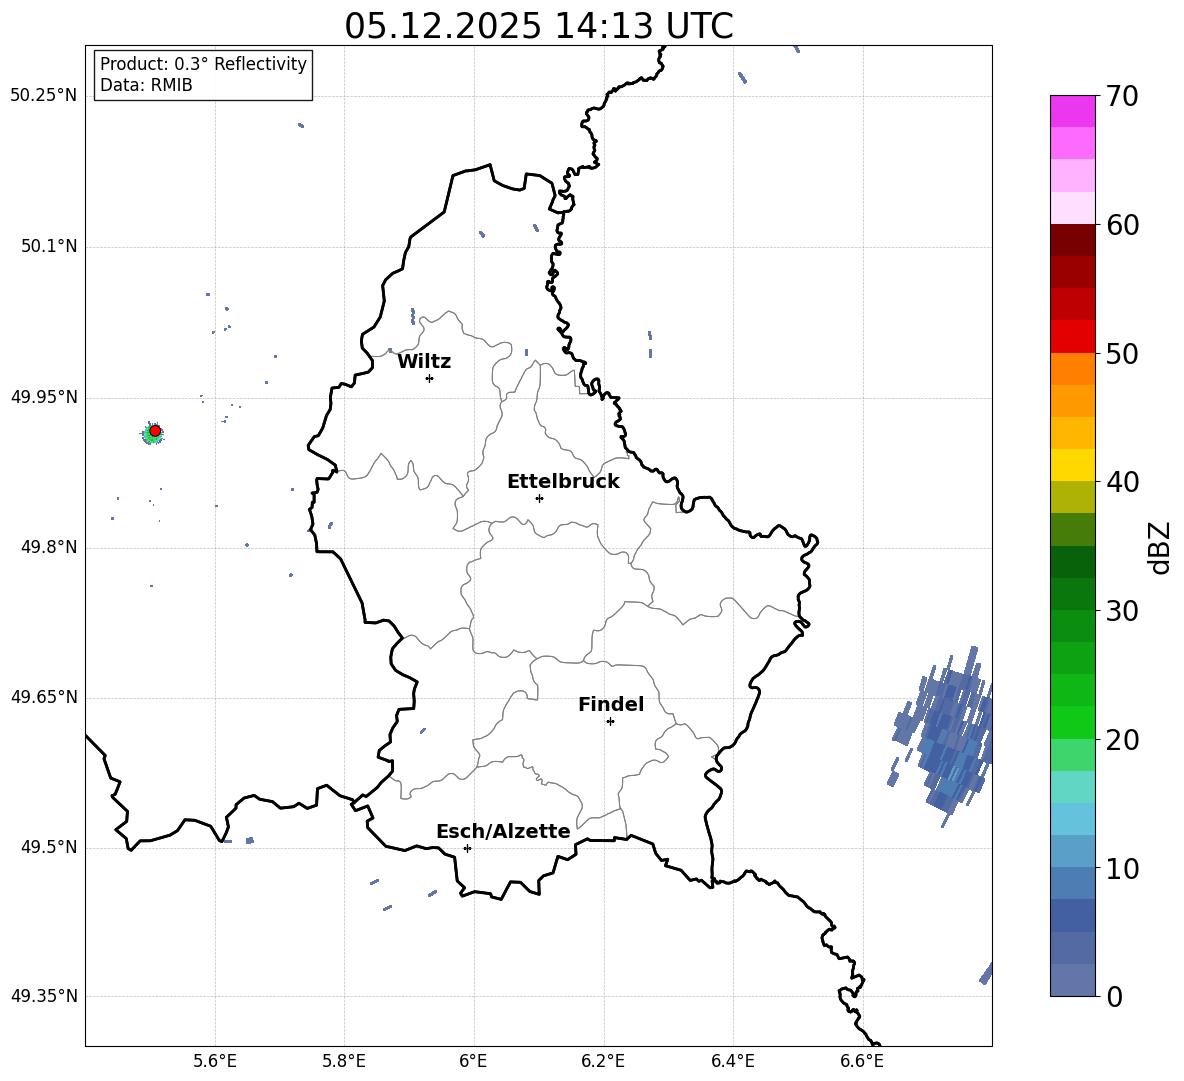Click the 6.4°E longitude label

tap(732, 1061)
